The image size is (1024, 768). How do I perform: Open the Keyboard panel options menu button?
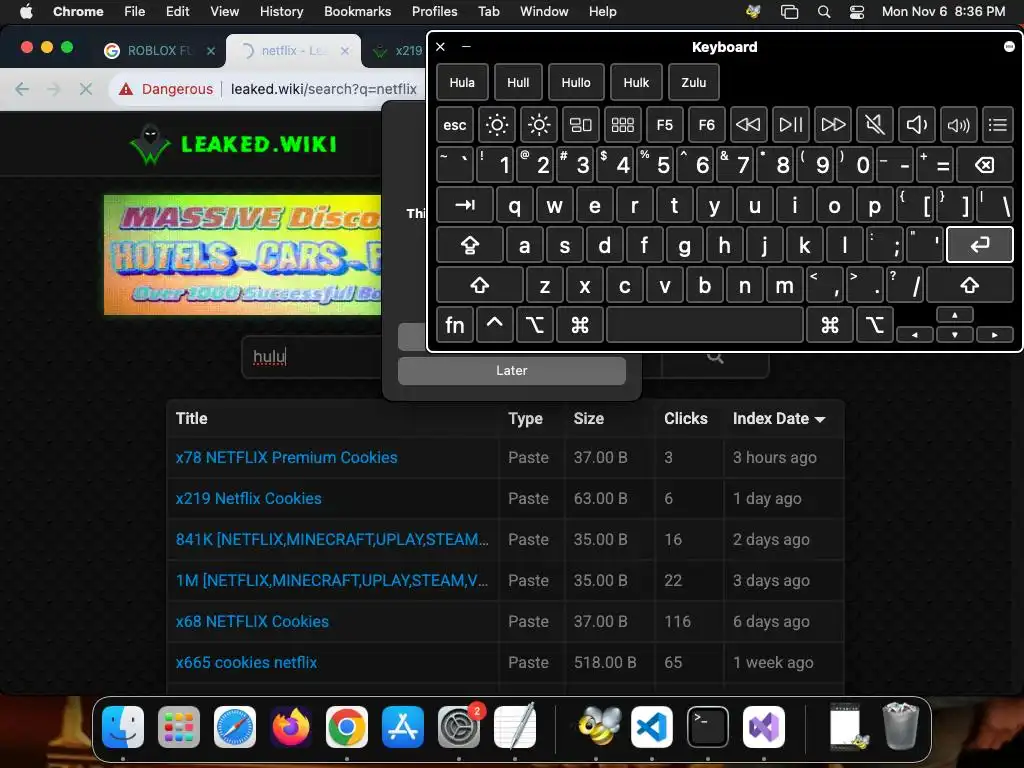tap(1009, 46)
